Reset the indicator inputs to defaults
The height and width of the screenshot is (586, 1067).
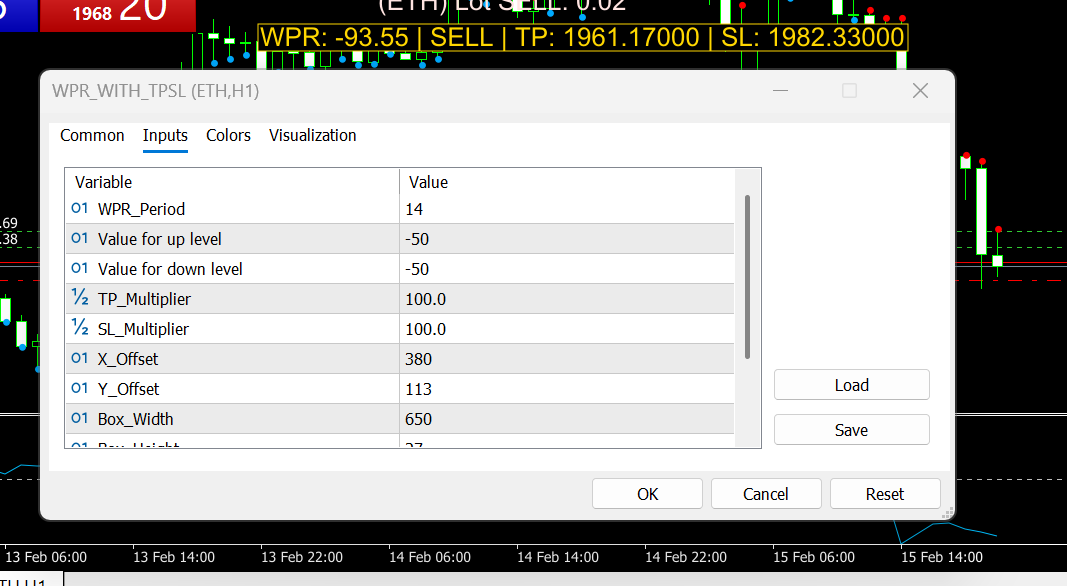coord(885,493)
